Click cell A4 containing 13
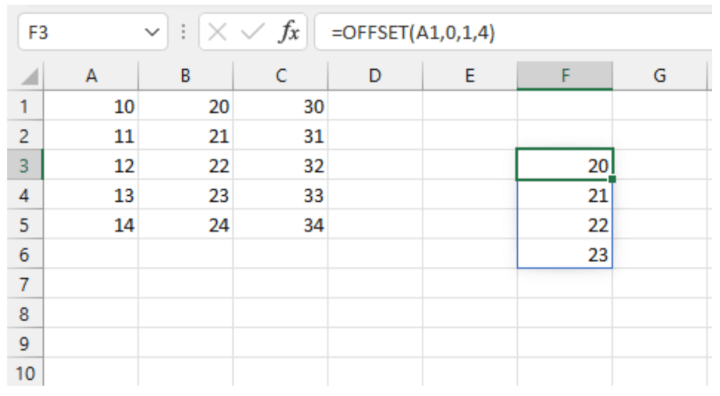Image resolution: width=720 pixels, height=396 pixels. (x=91, y=195)
